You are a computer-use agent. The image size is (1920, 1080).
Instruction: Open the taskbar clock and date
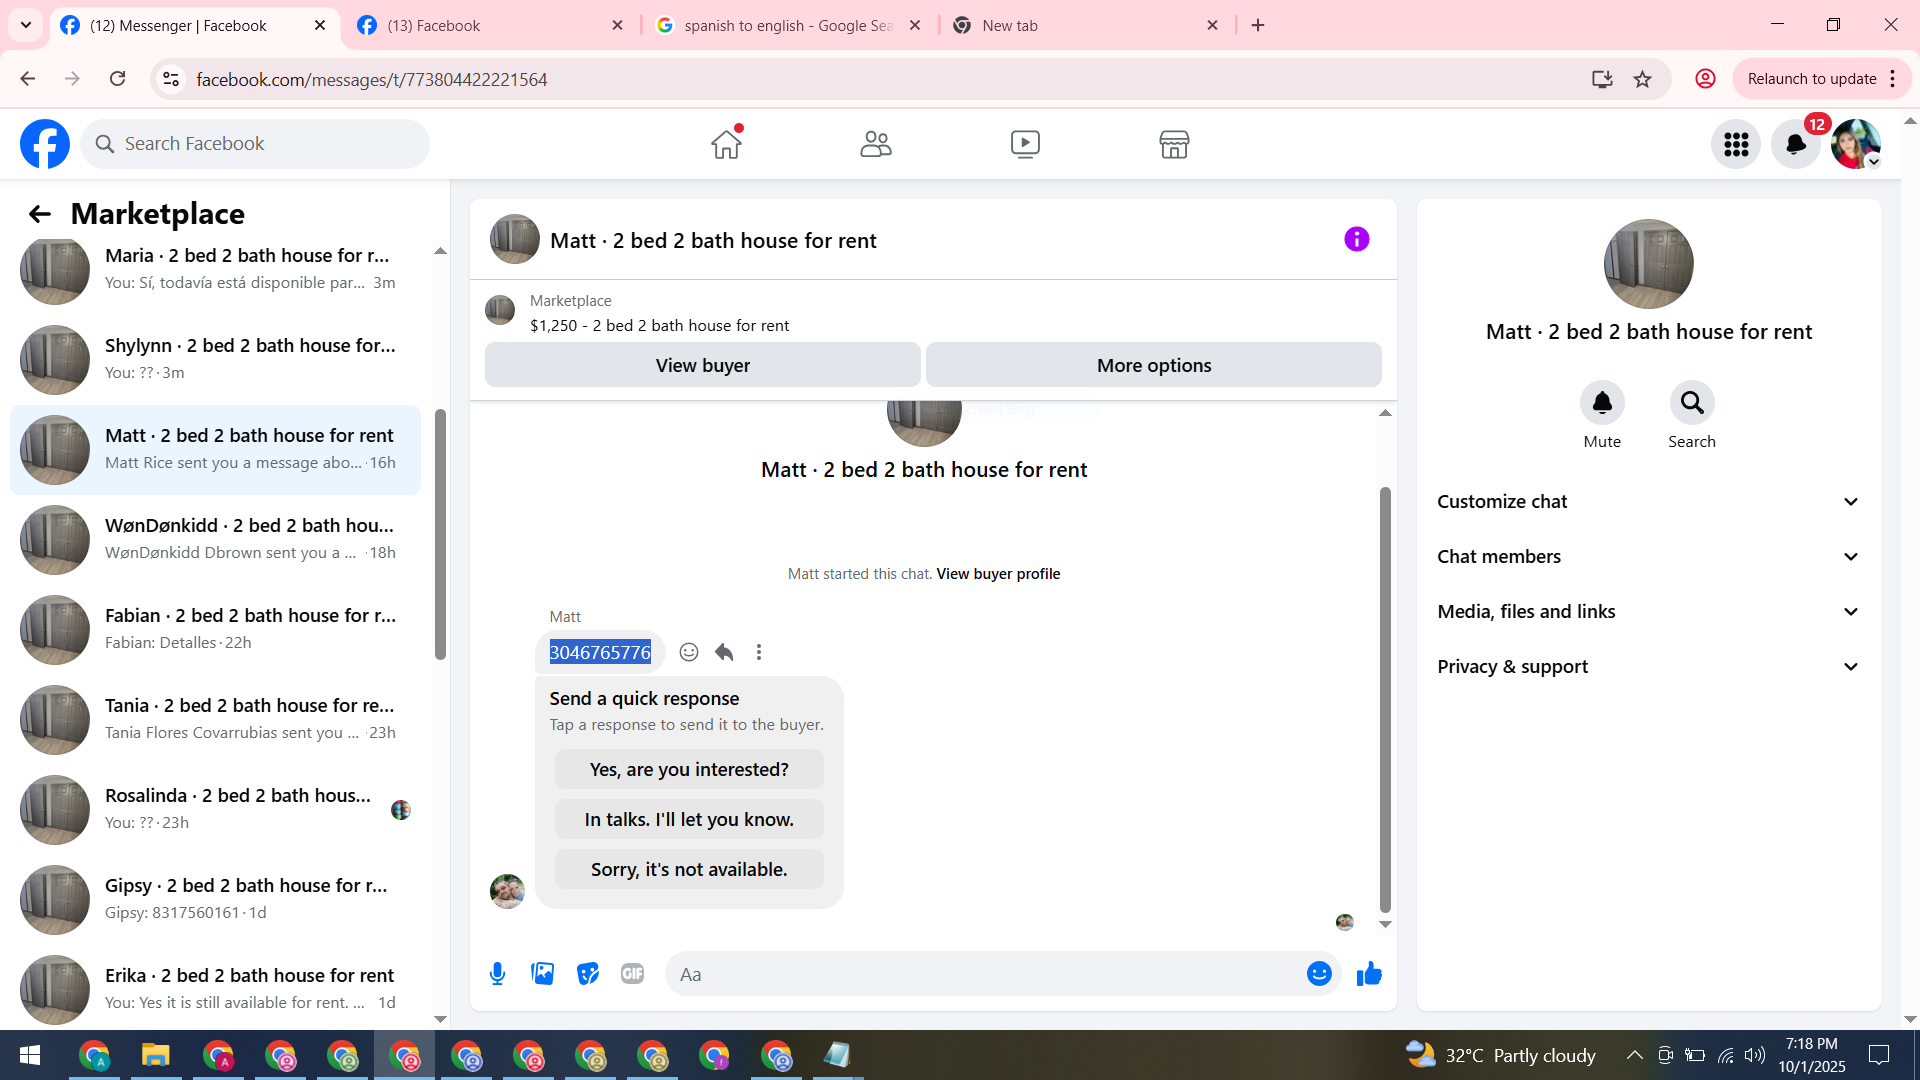pos(1812,1055)
